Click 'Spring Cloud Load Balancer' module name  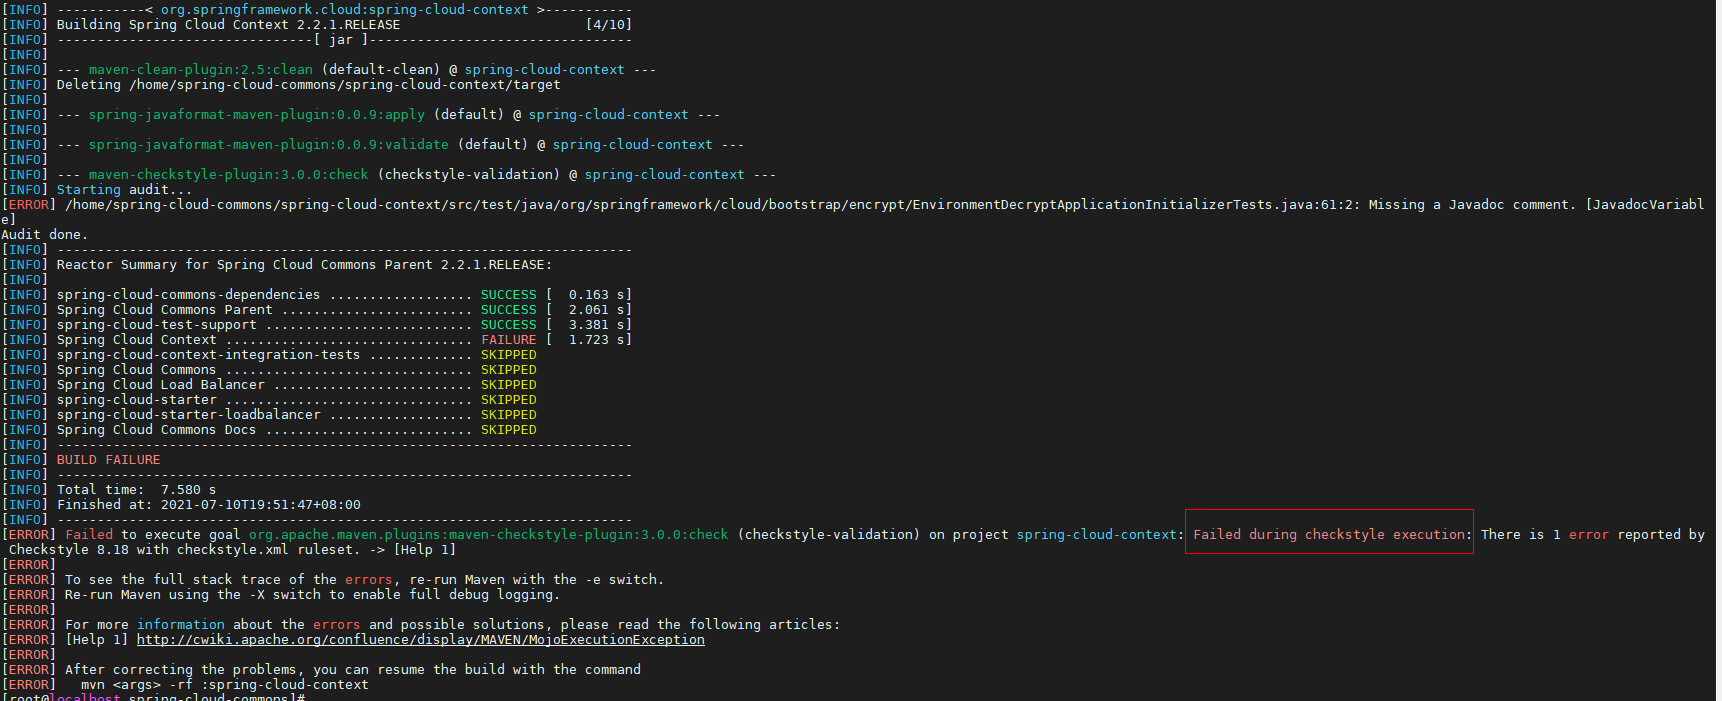[x=160, y=385]
